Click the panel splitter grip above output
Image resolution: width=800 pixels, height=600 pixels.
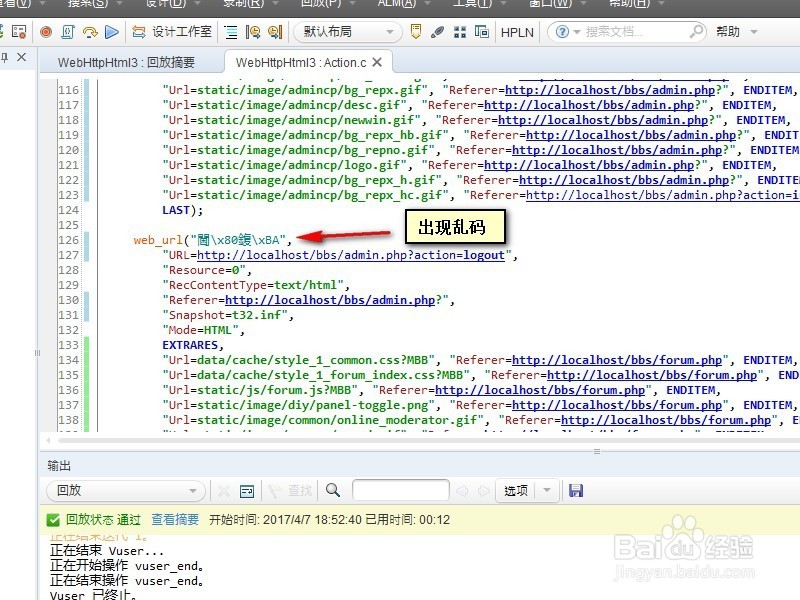[x=597, y=451]
